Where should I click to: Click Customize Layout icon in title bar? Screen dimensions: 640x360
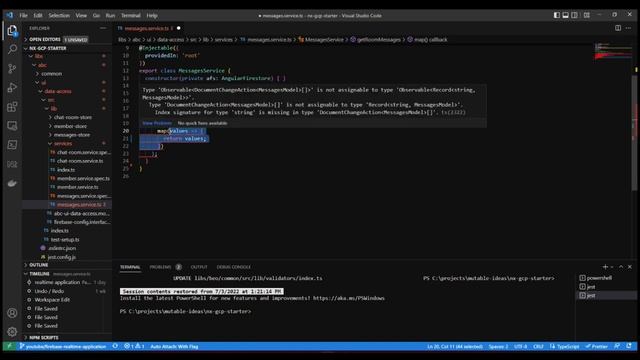pos(587,15)
